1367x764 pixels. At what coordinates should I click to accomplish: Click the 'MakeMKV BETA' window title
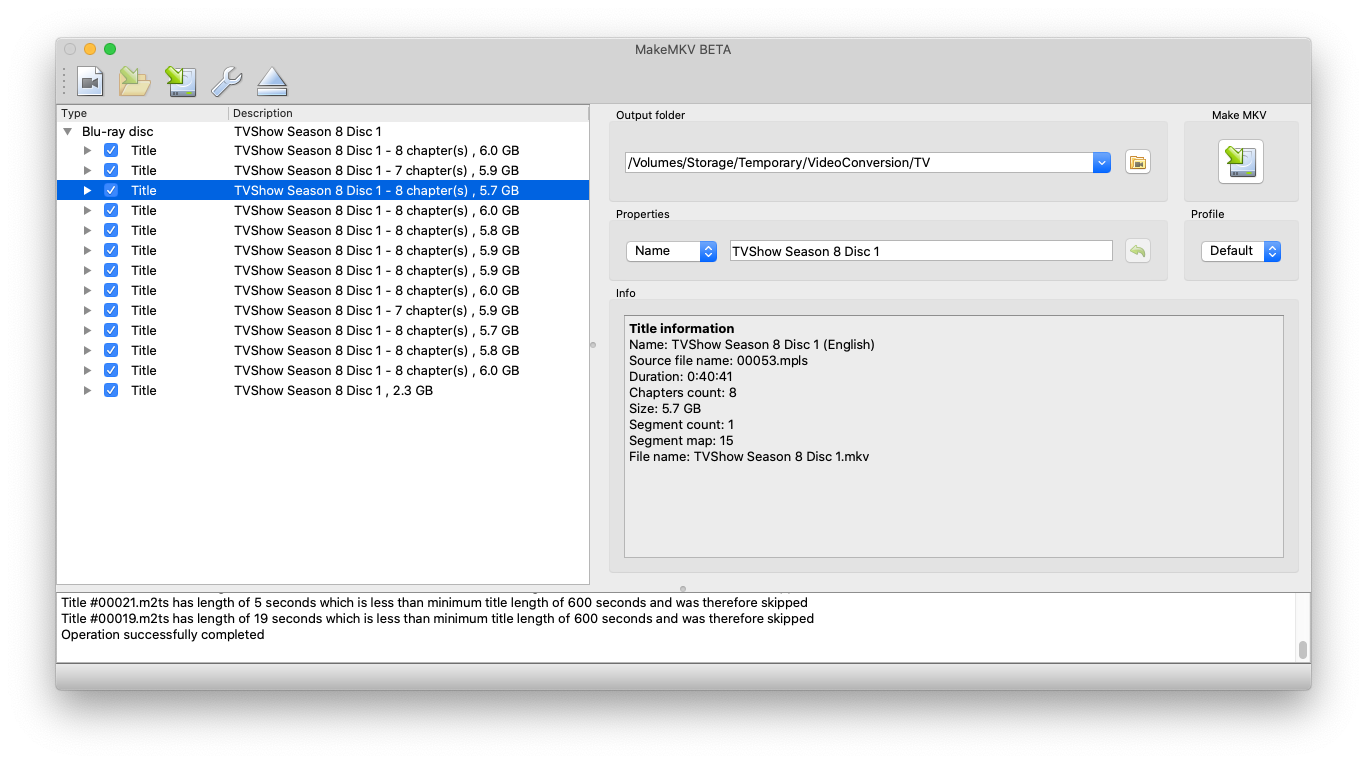coord(683,49)
